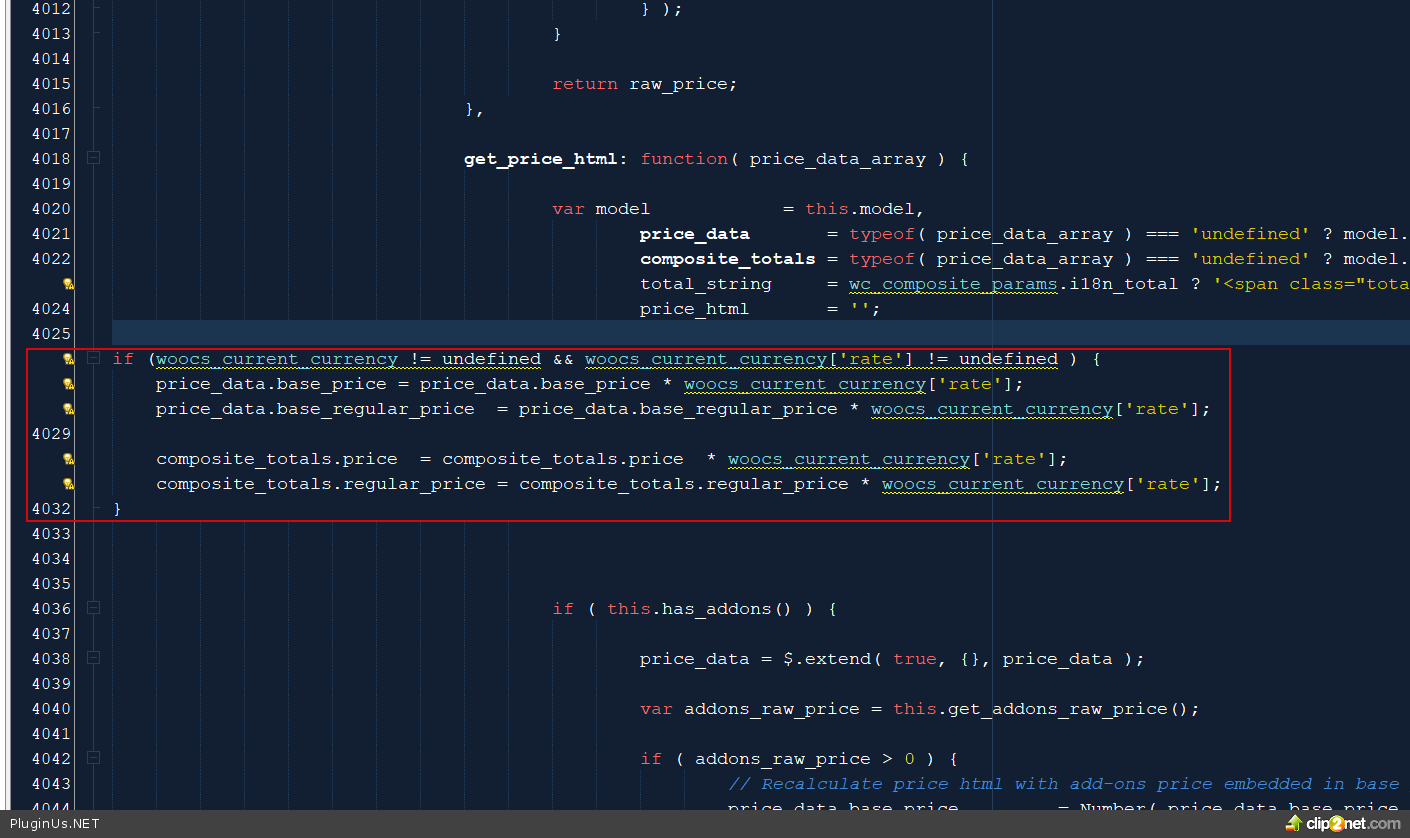
Task: Click hint lightbulb on the 'if (woocs_current_currency' line
Action: click(x=68, y=359)
